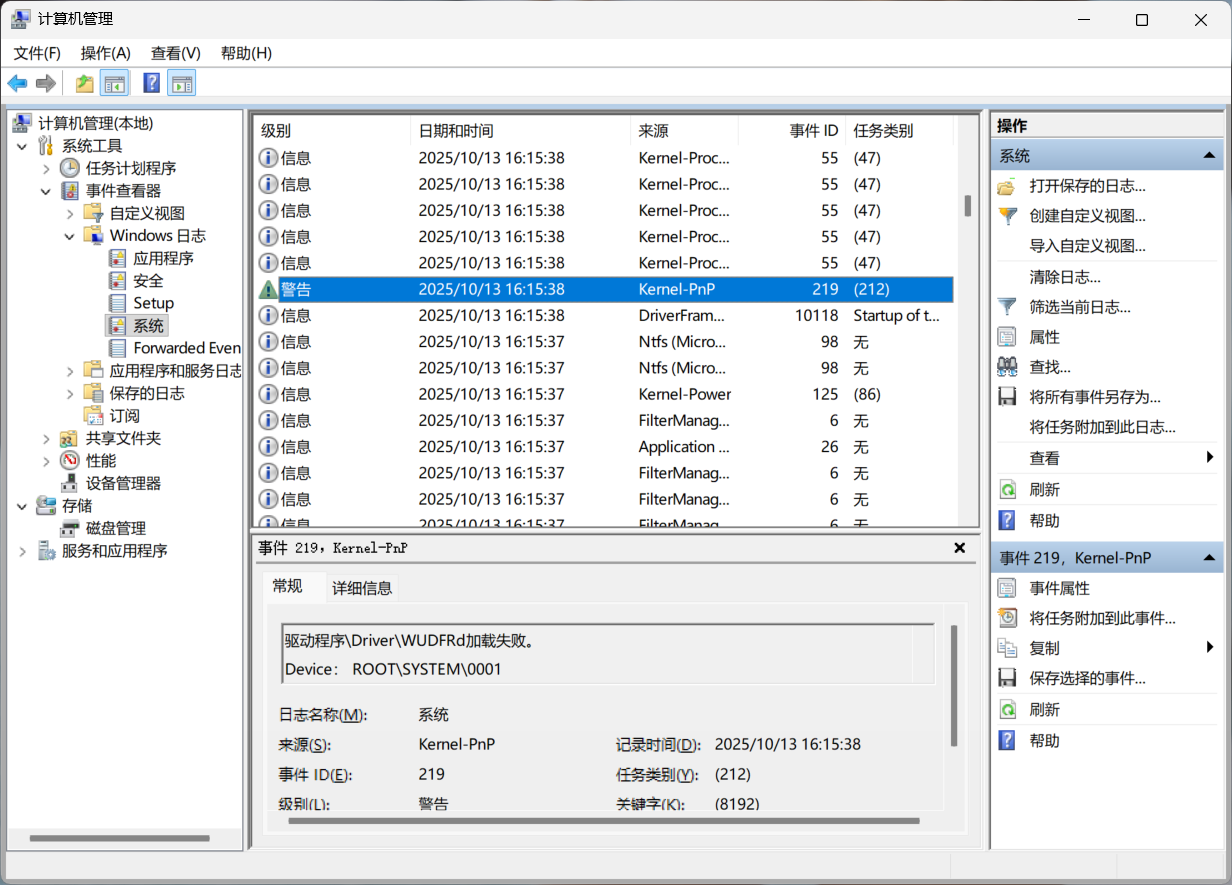Open 事件属性 in the actions pane
1232x885 pixels.
(1060, 589)
